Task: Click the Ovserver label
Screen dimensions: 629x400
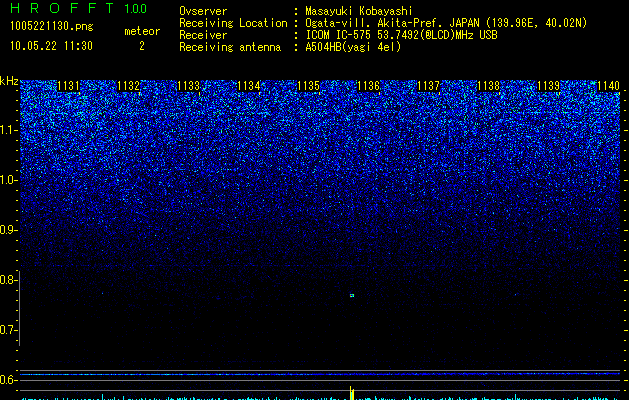Action: coord(203,11)
